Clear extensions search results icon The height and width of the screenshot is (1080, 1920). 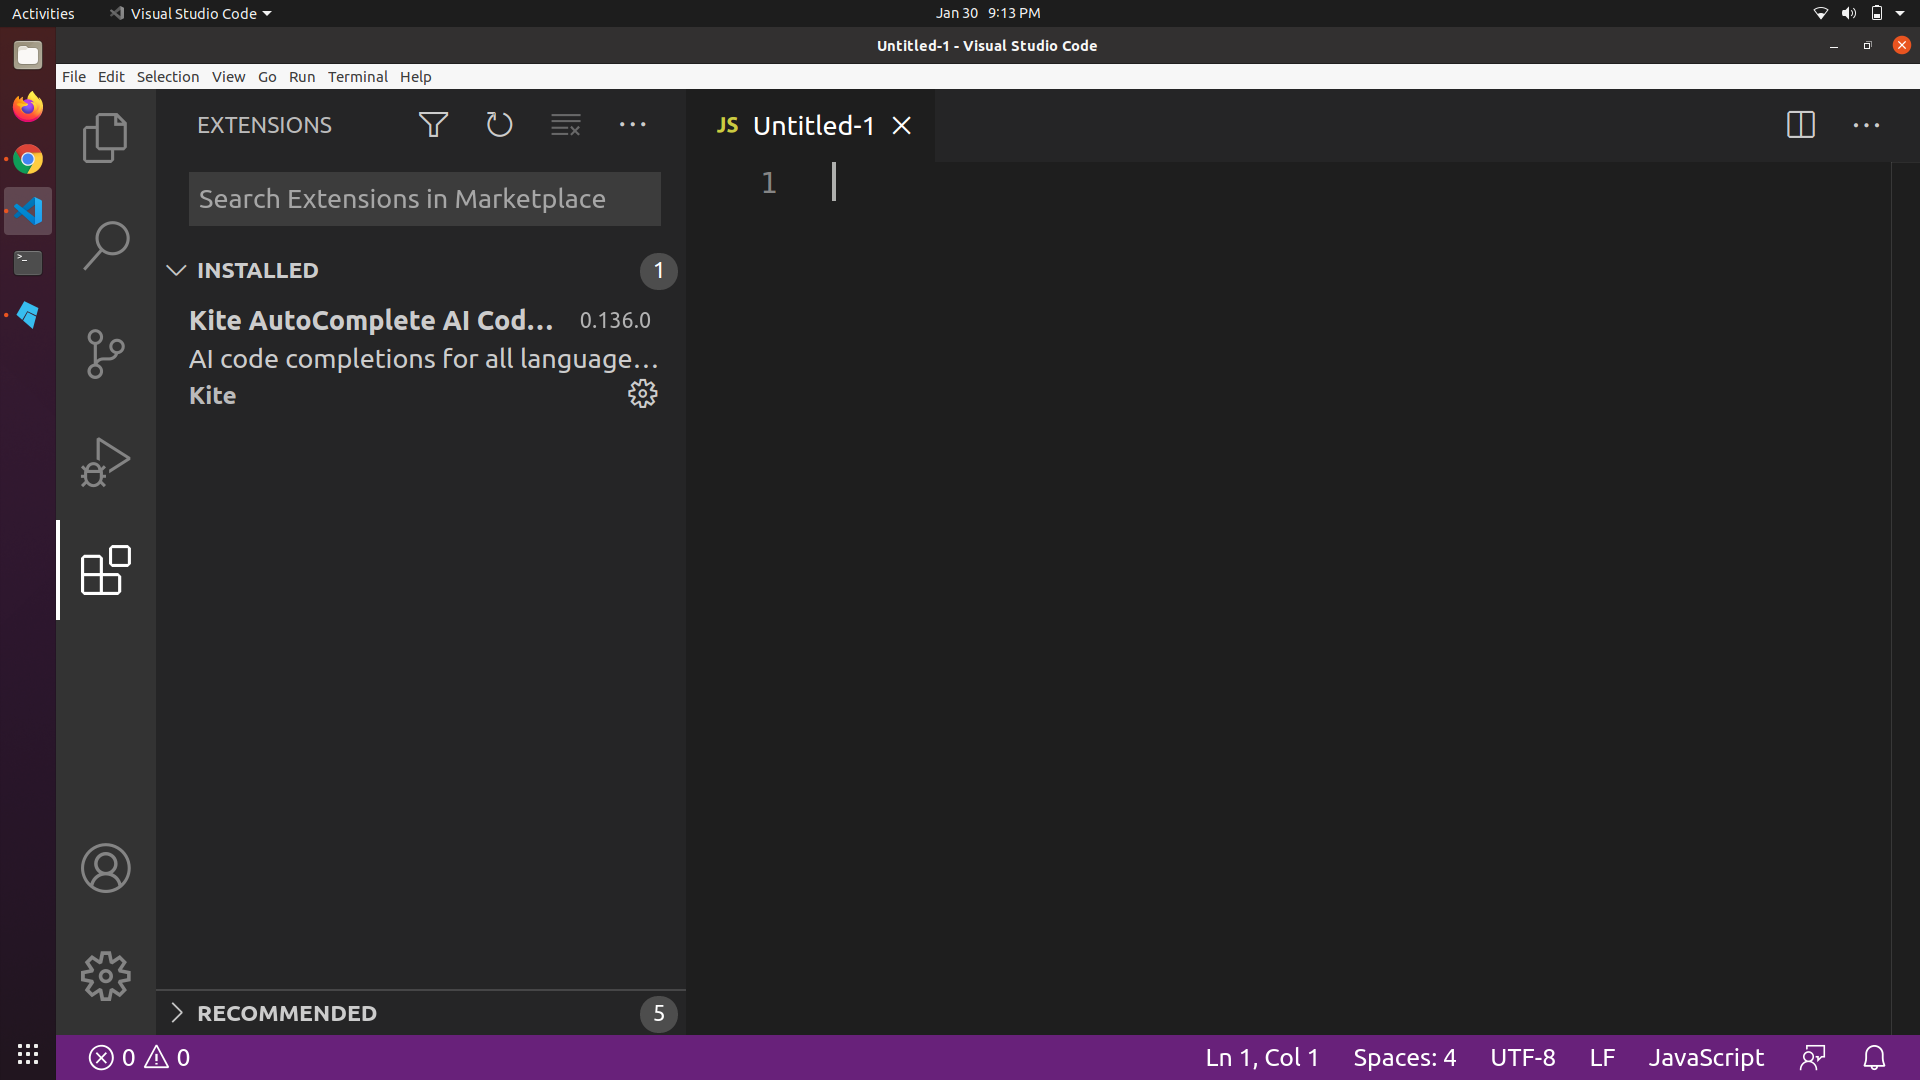coord(566,125)
